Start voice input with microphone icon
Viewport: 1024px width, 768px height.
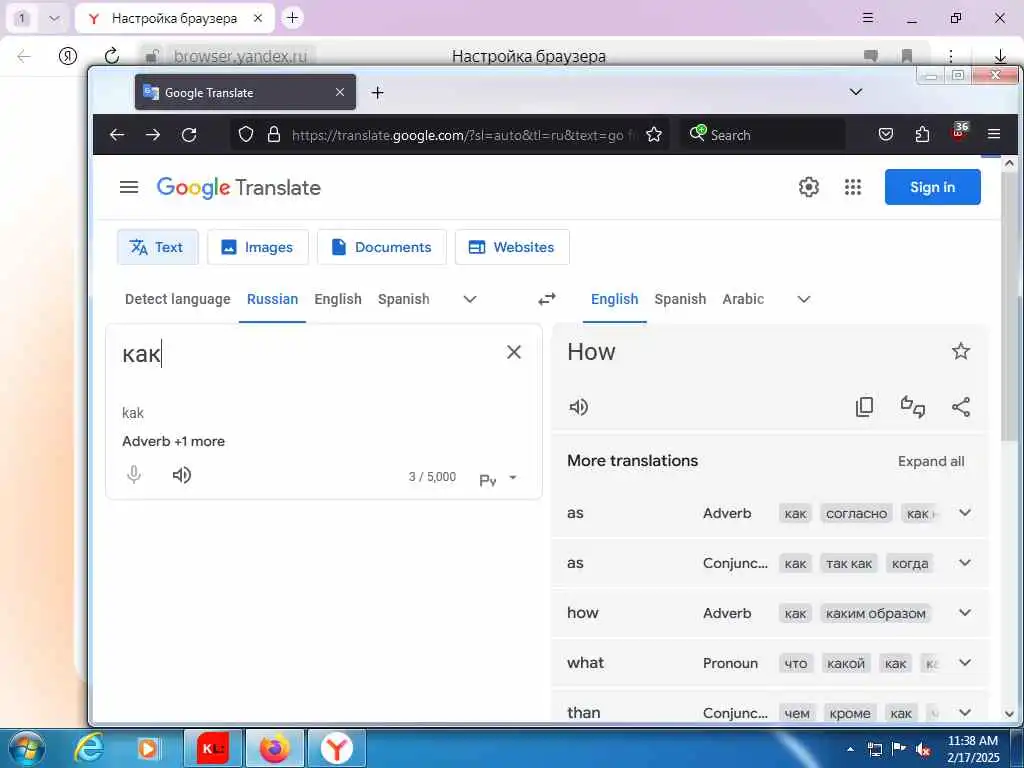click(134, 475)
